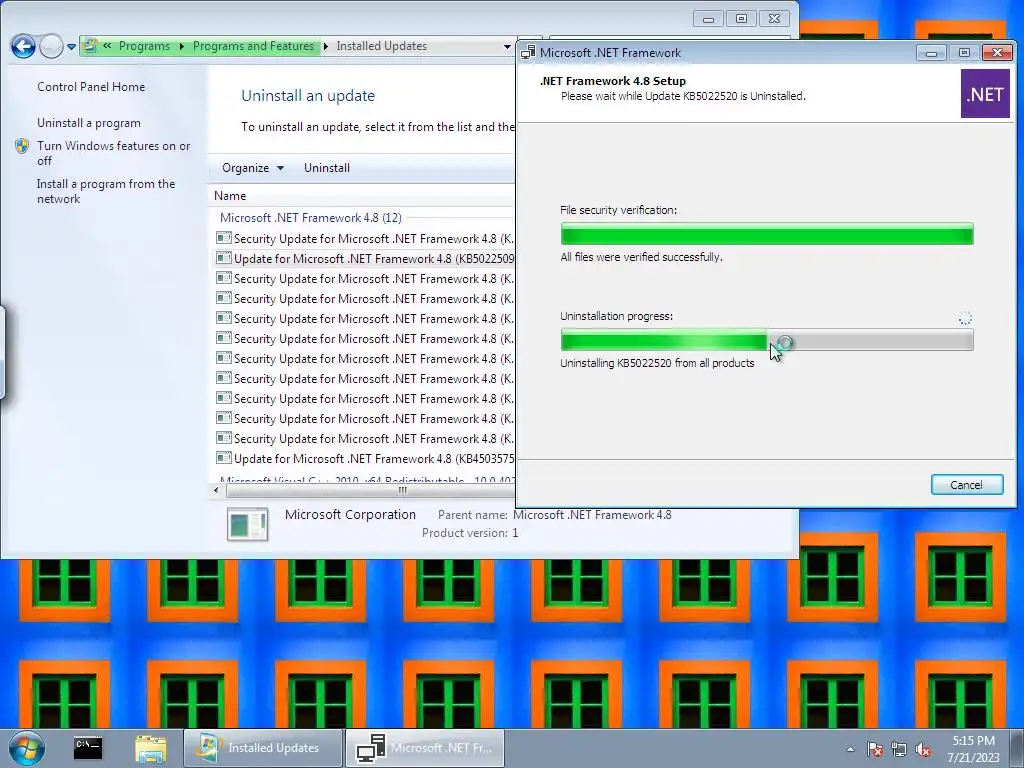This screenshot has width=1024, height=768.
Task: Select Update for .NET Framework 4.8 KB4503575
Action: [x=364, y=458]
